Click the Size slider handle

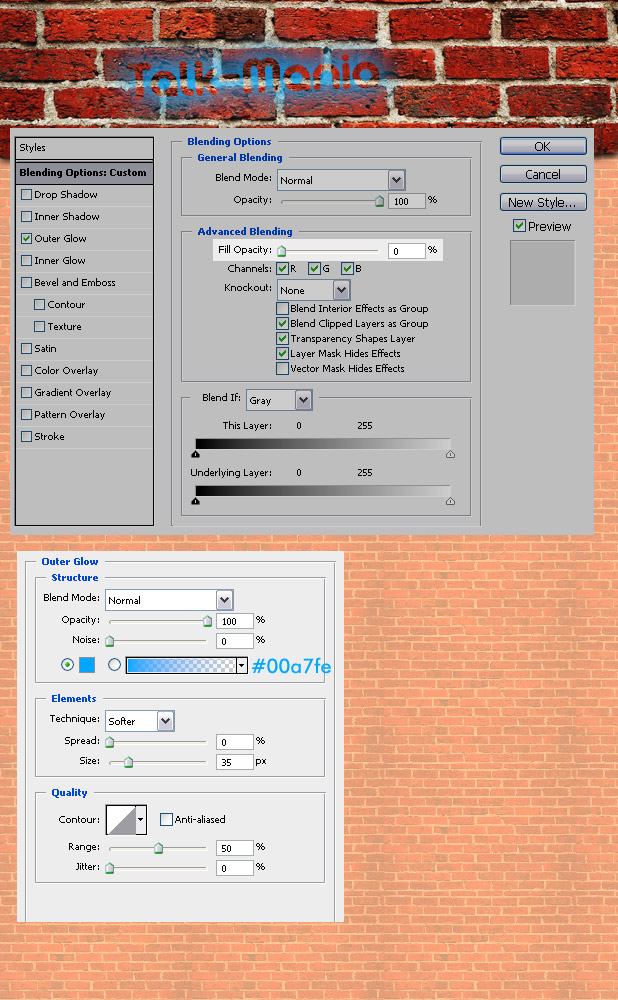click(128, 762)
